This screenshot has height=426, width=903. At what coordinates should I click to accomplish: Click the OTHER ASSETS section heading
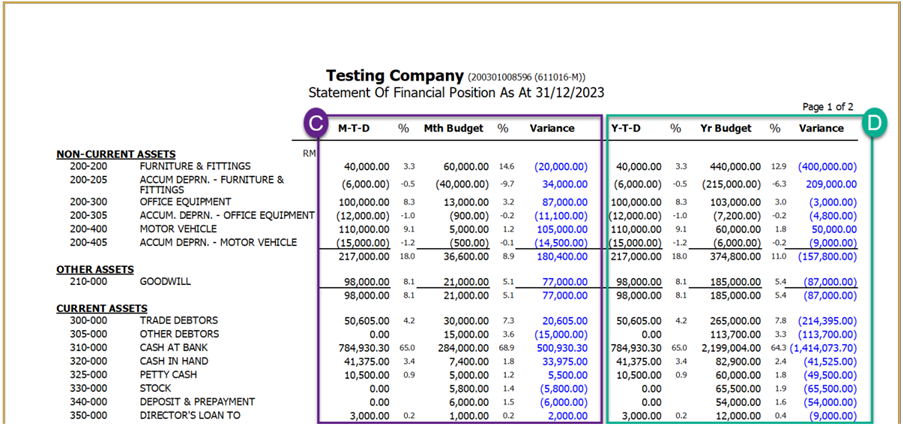pos(89,270)
